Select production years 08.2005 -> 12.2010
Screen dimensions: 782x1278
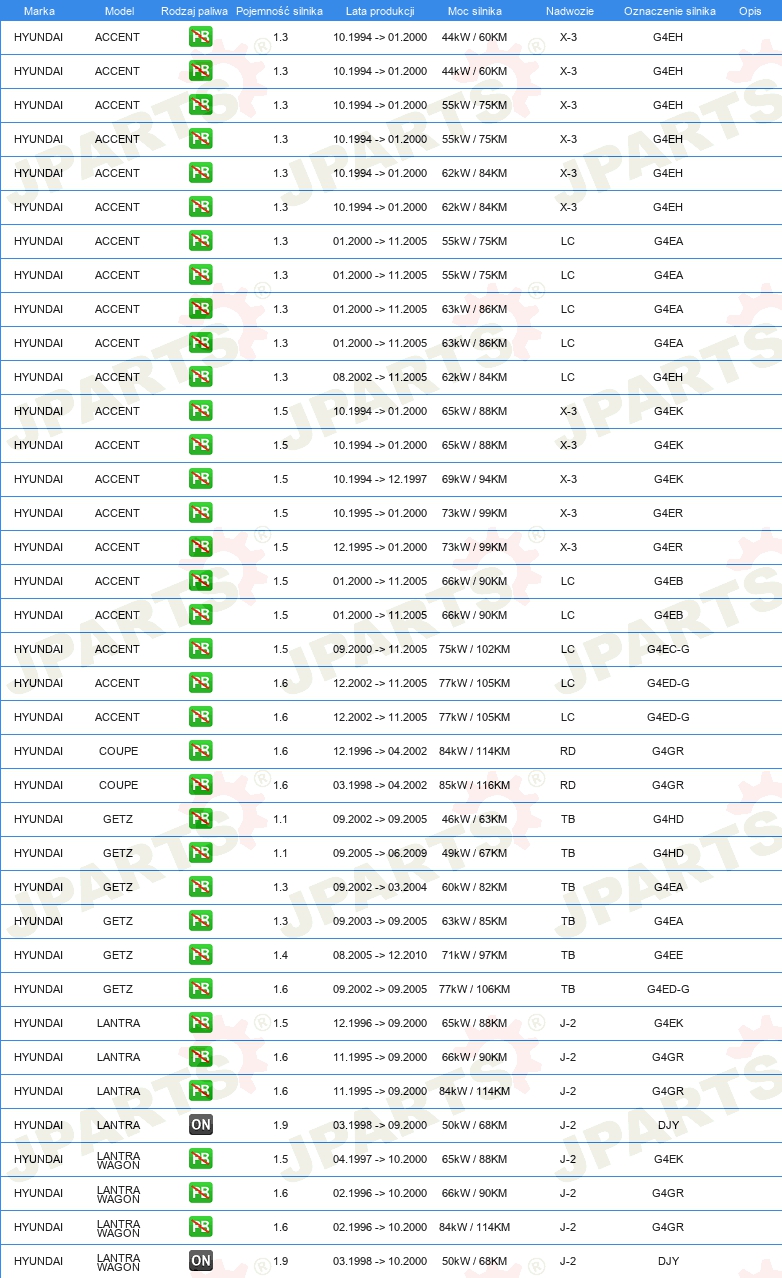pos(380,955)
